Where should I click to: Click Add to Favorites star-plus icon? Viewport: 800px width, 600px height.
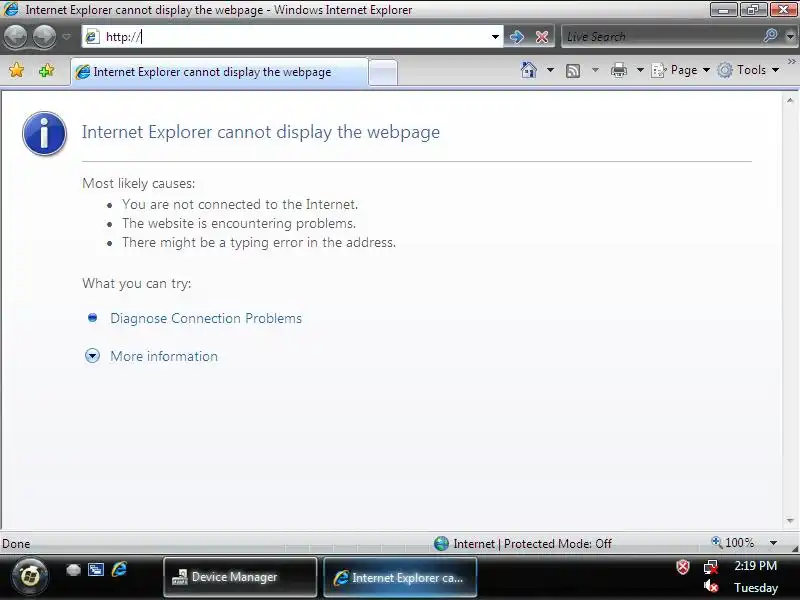tap(46, 70)
